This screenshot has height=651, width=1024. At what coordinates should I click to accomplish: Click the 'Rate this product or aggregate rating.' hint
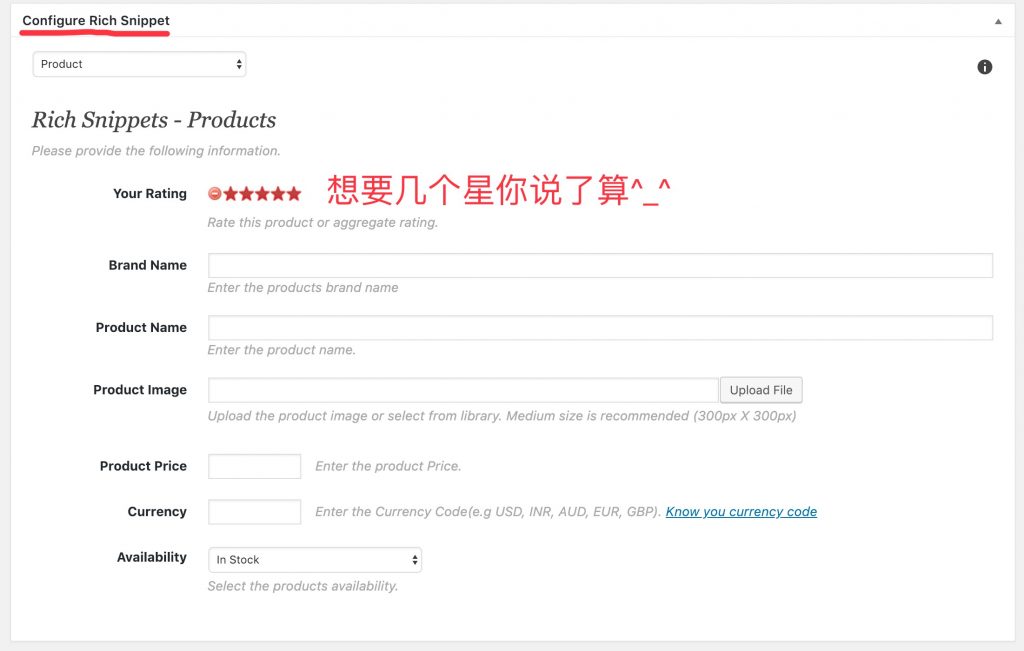point(323,223)
